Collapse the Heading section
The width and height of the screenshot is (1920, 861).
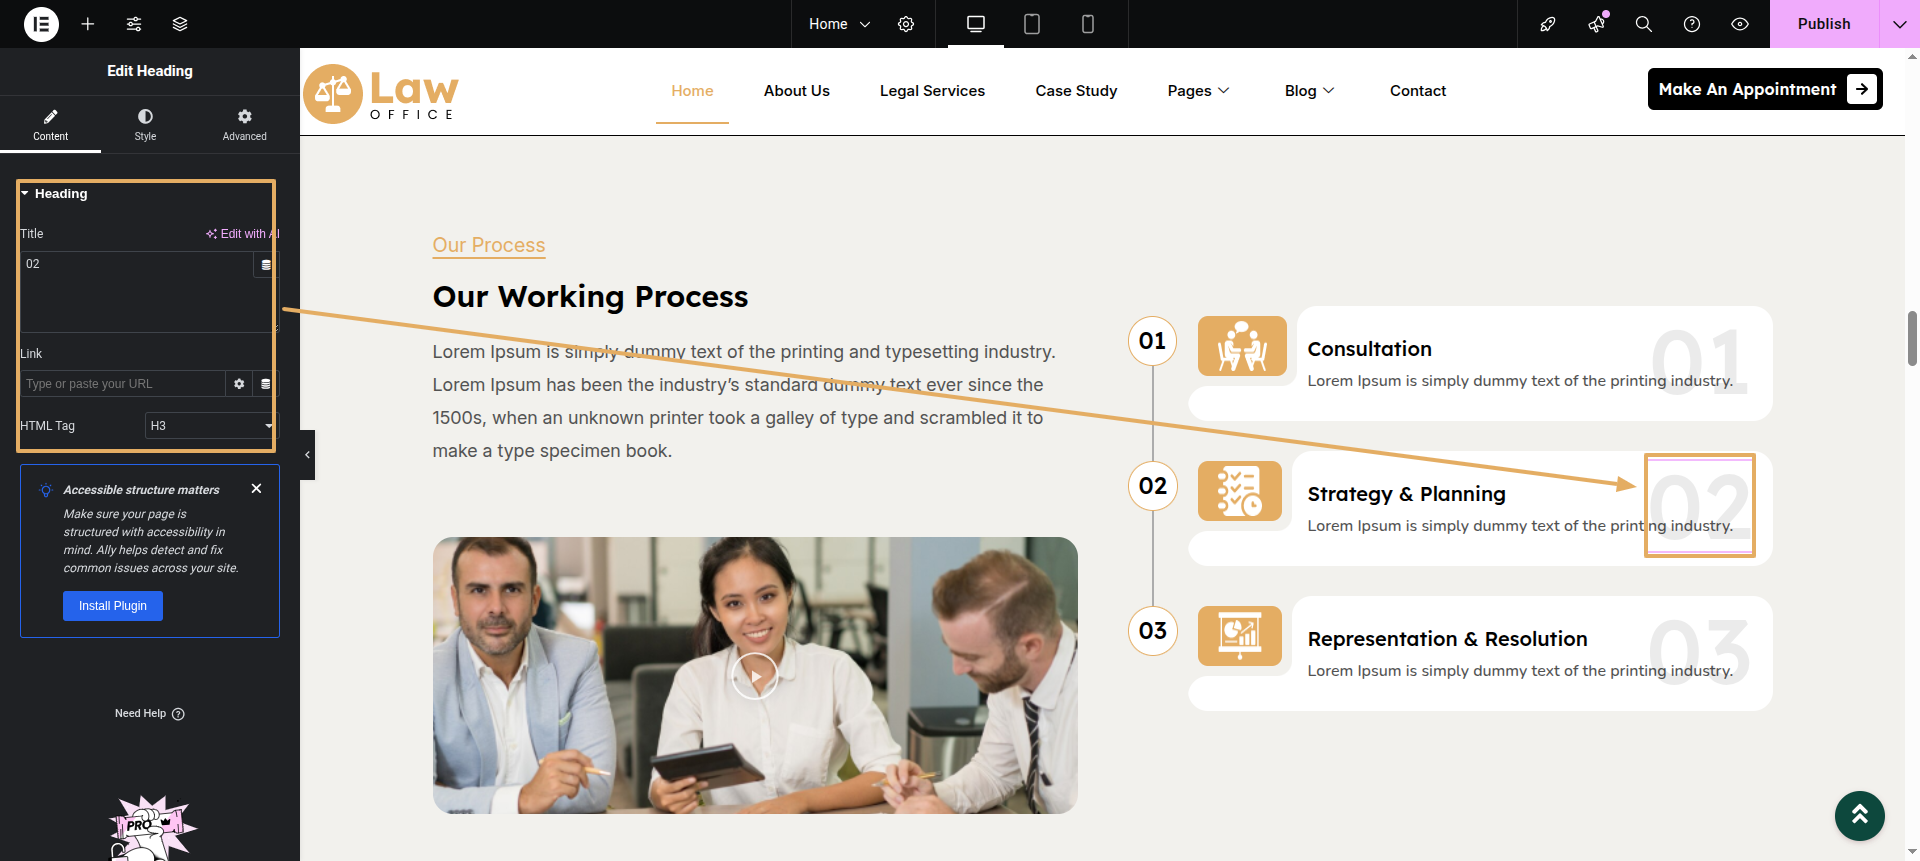(26, 194)
